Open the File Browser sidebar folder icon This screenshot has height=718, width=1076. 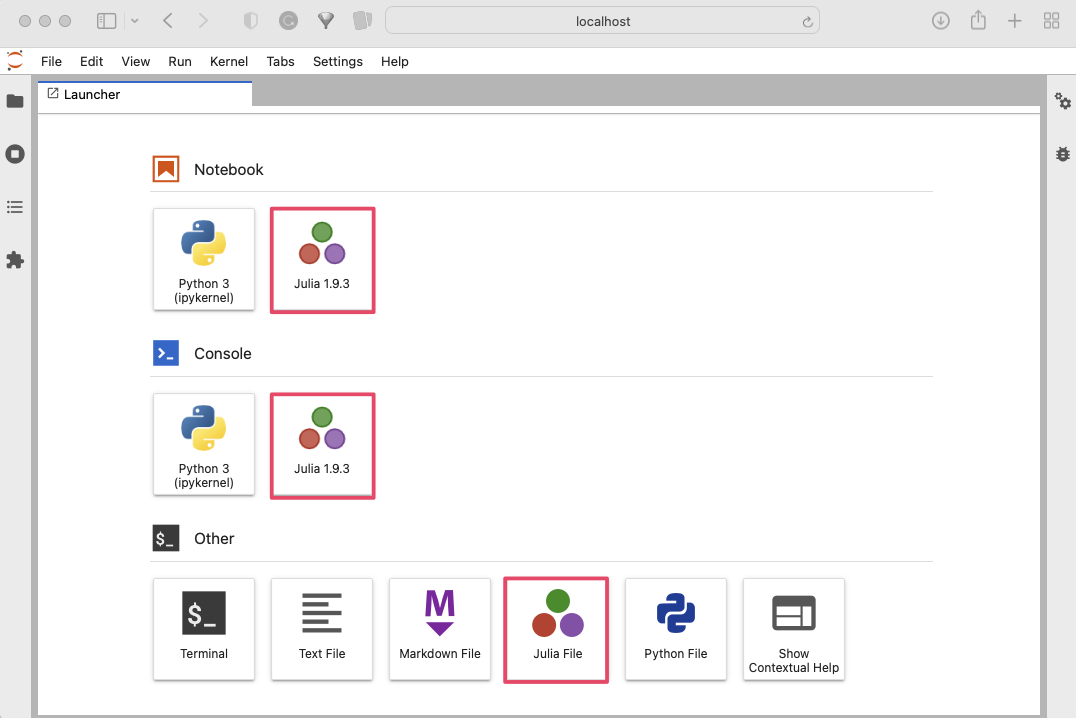tap(15, 101)
